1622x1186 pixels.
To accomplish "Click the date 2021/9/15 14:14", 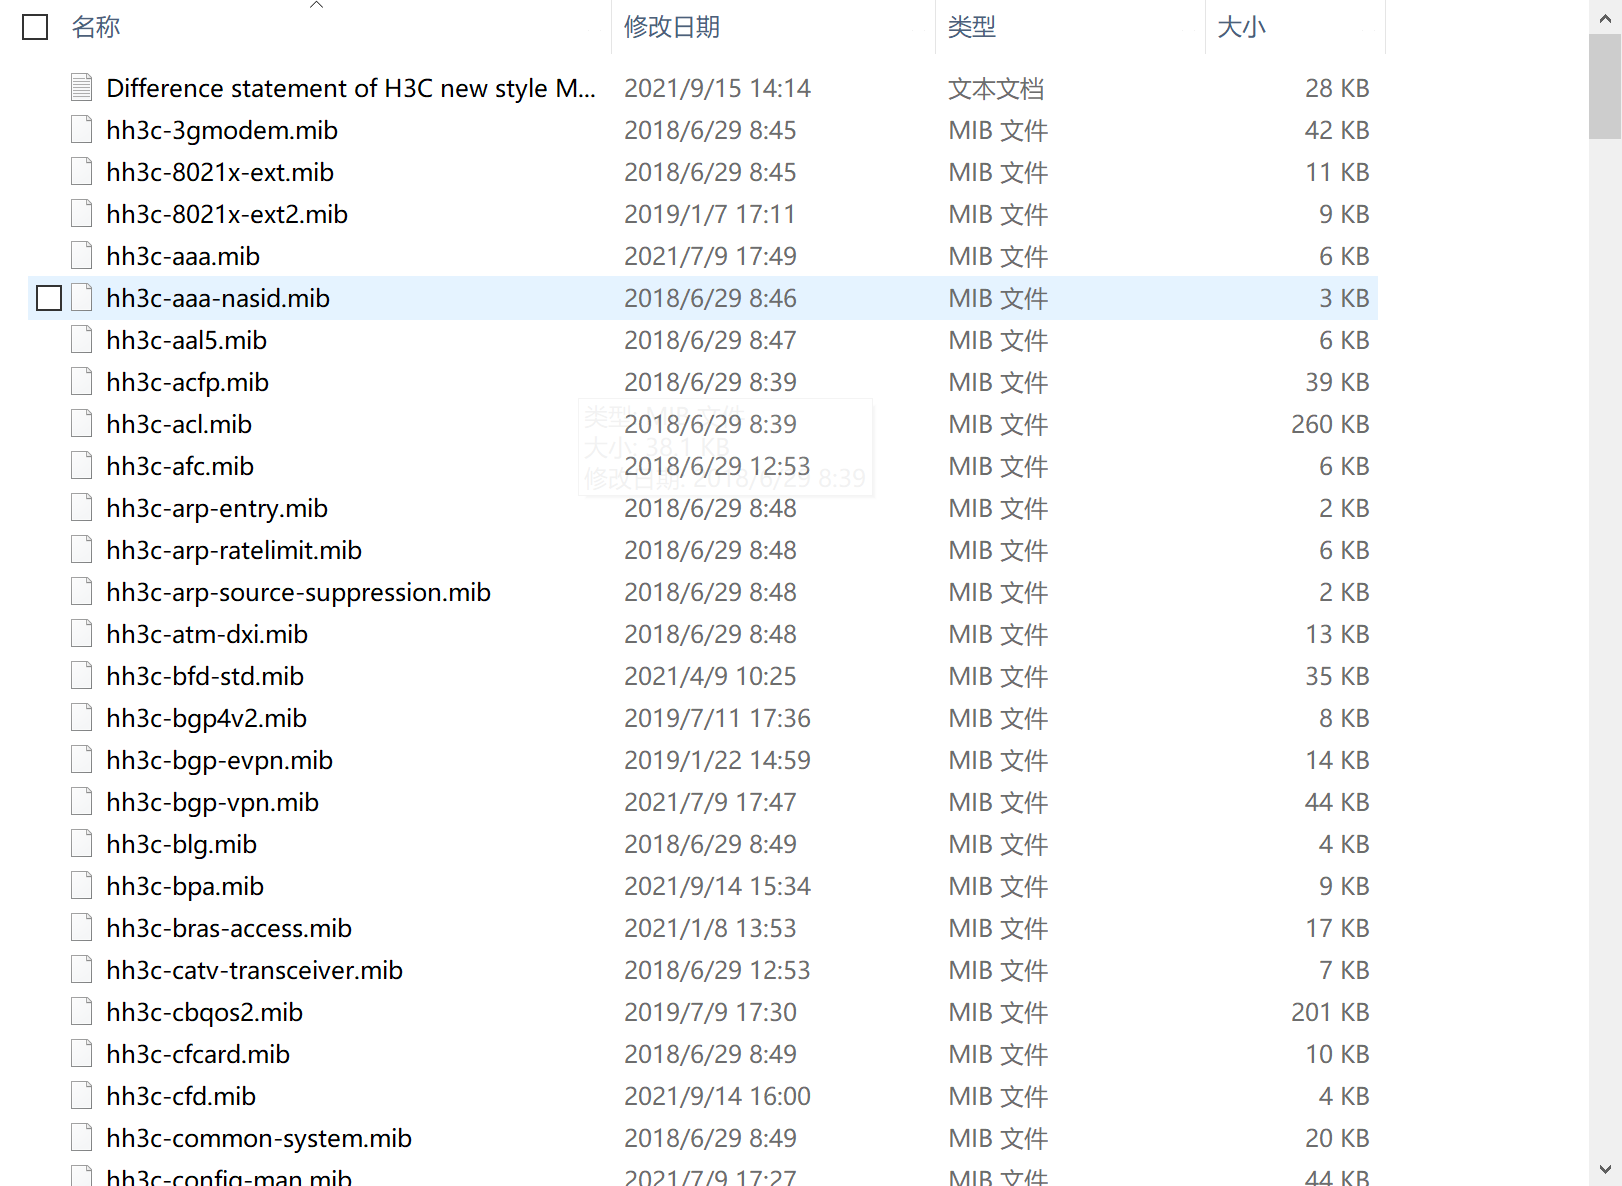I will [717, 88].
